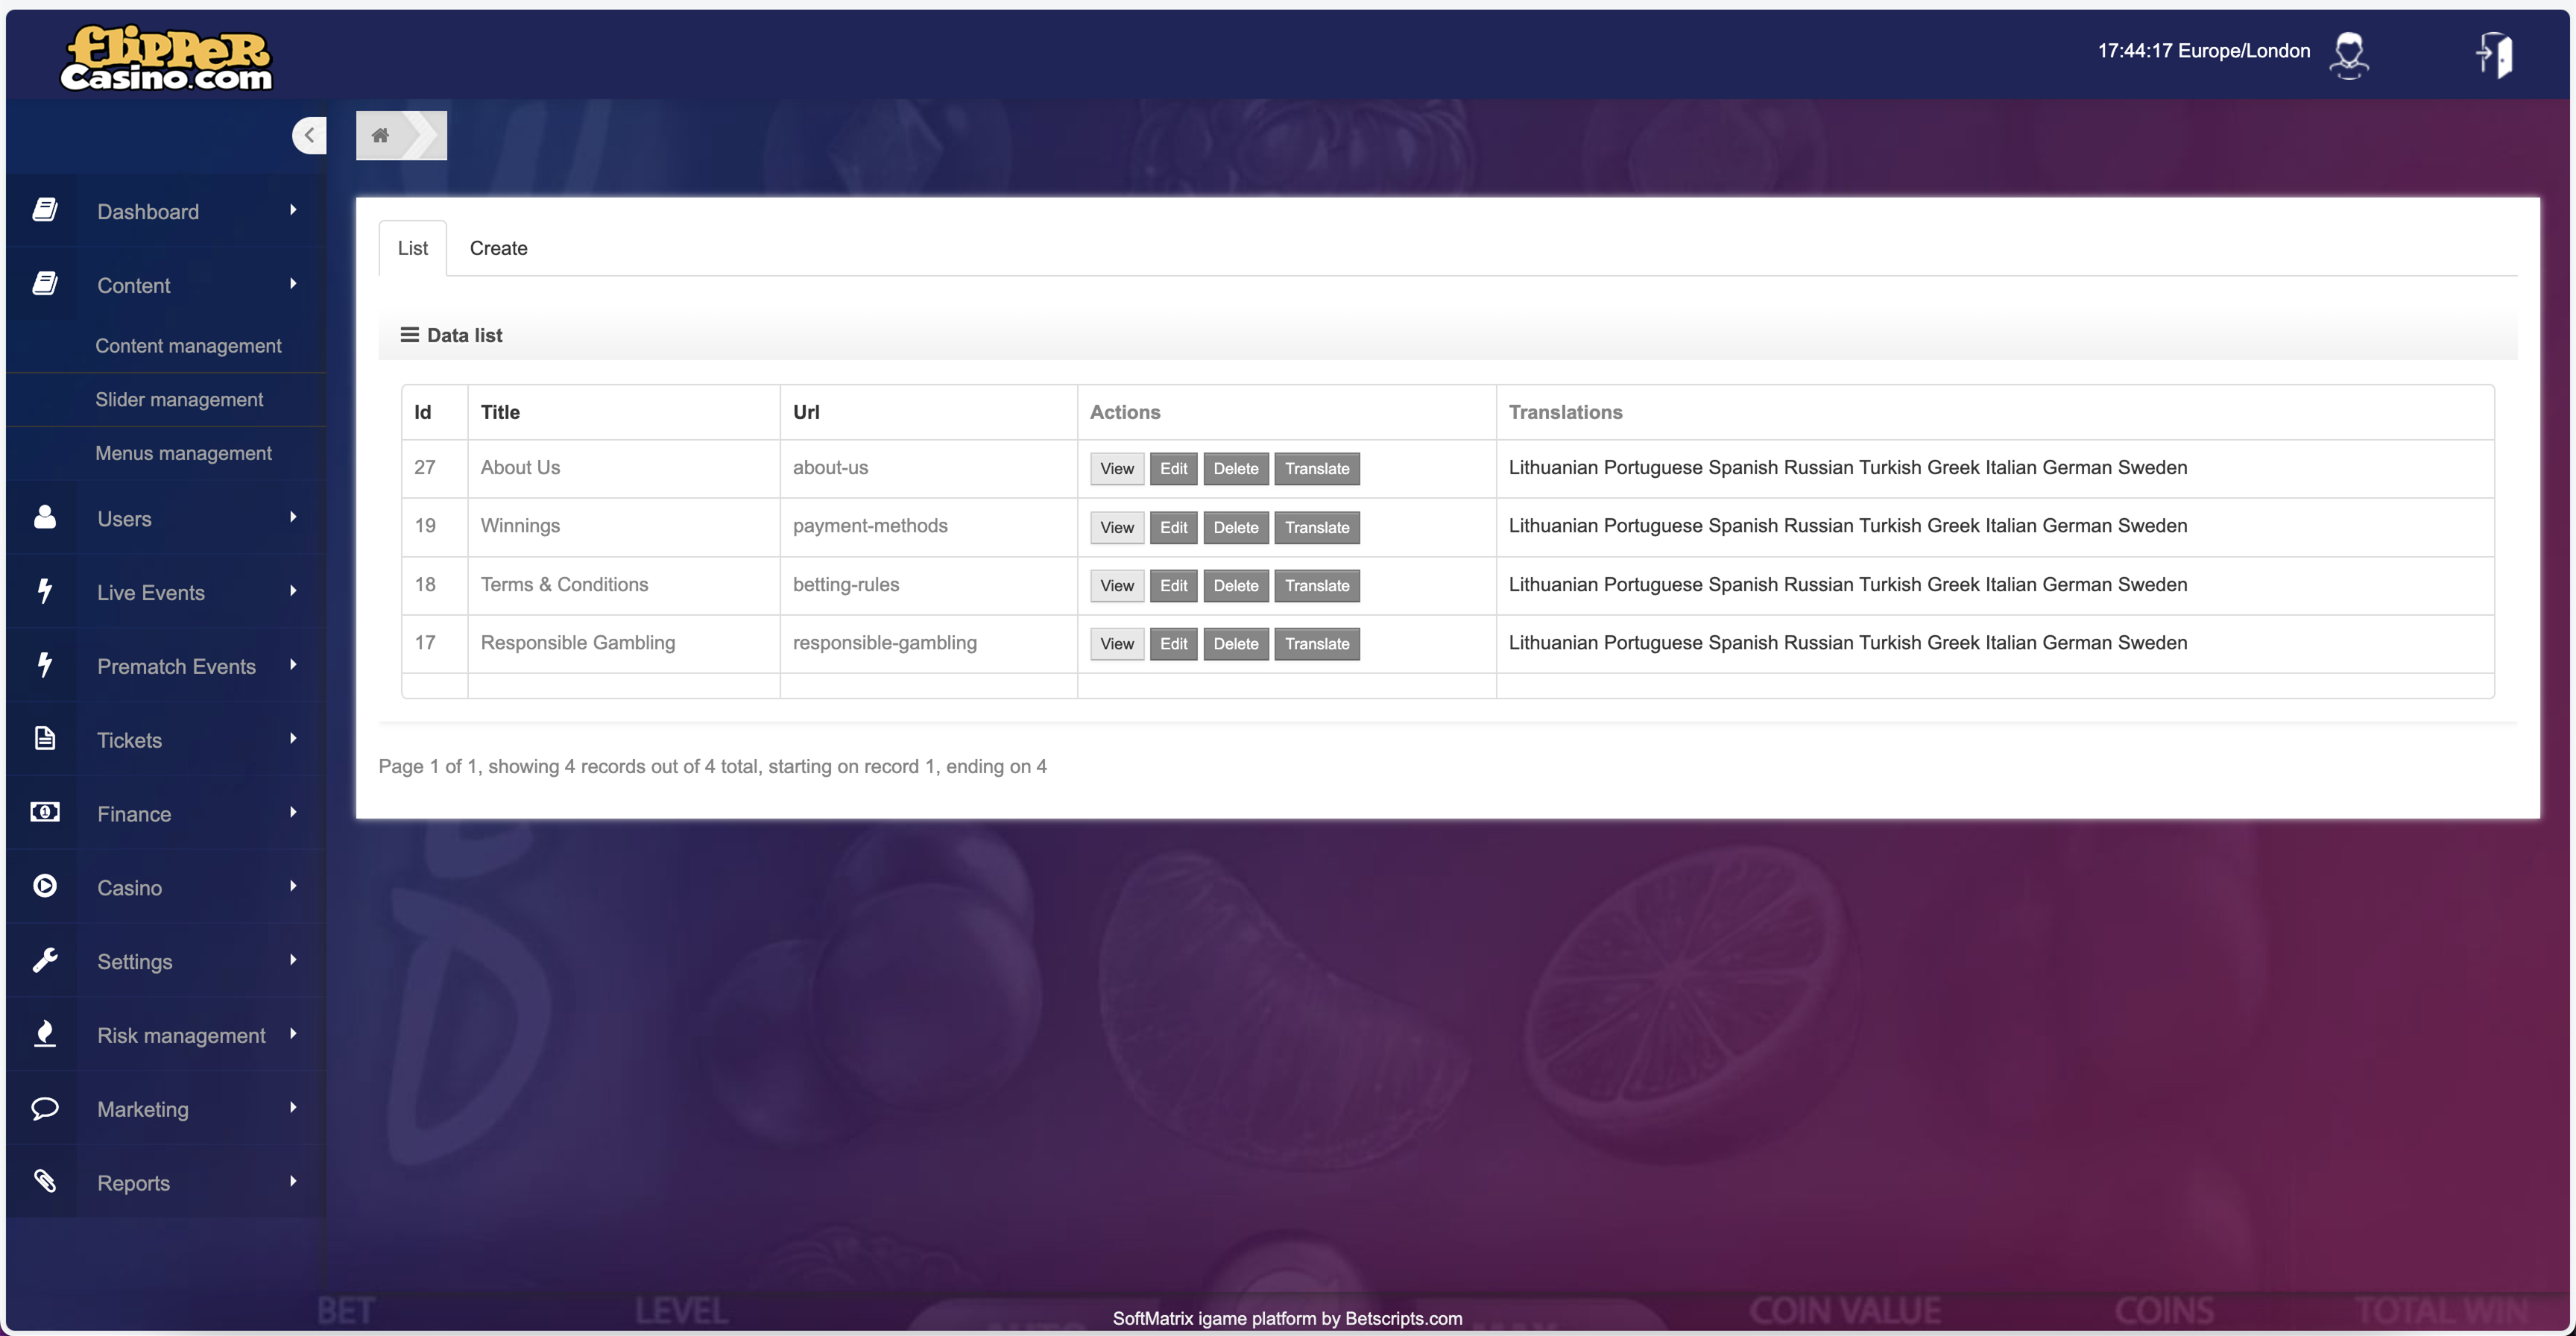Expand the Risk management submenu arrow
The height and width of the screenshot is (1336, 2576).
pyautogui.click(x=293, y=1034)
